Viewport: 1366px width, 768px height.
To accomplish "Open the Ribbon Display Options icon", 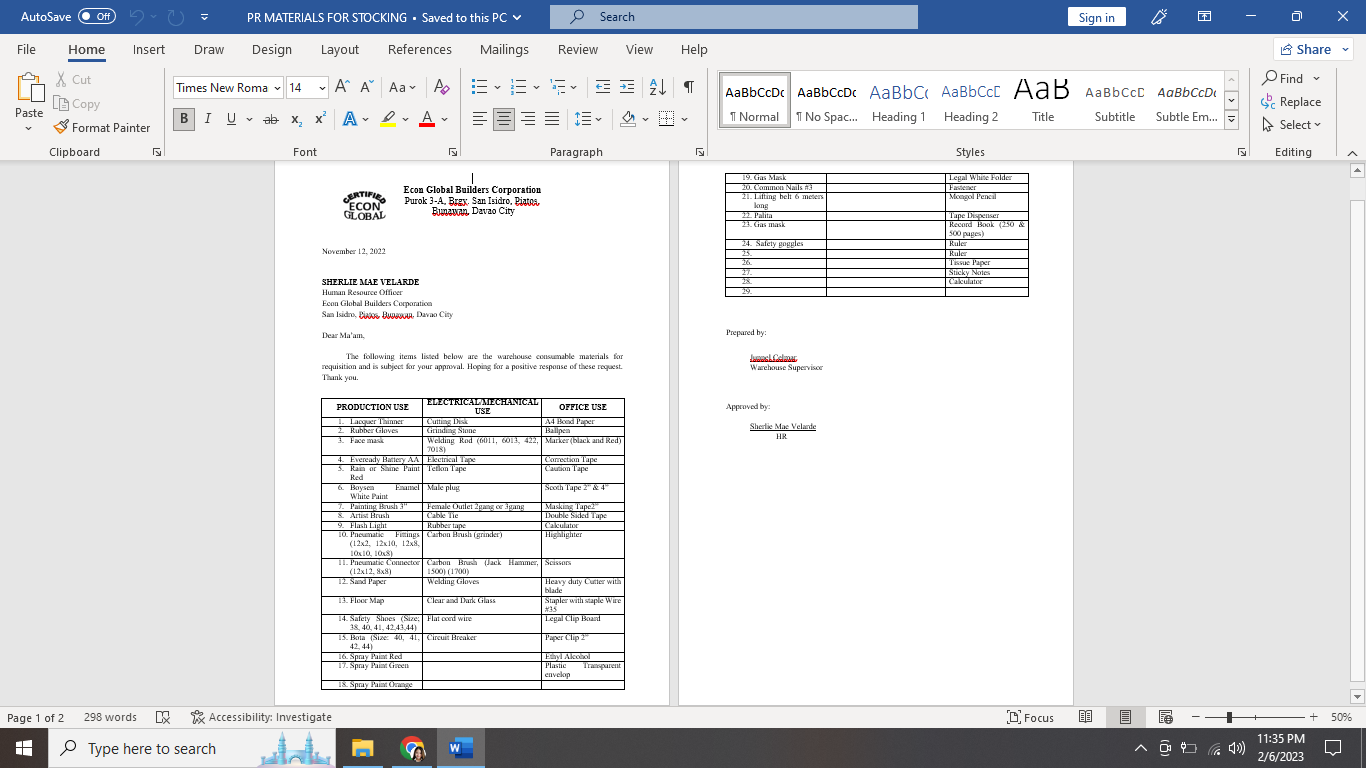I will click(1205, 17).
